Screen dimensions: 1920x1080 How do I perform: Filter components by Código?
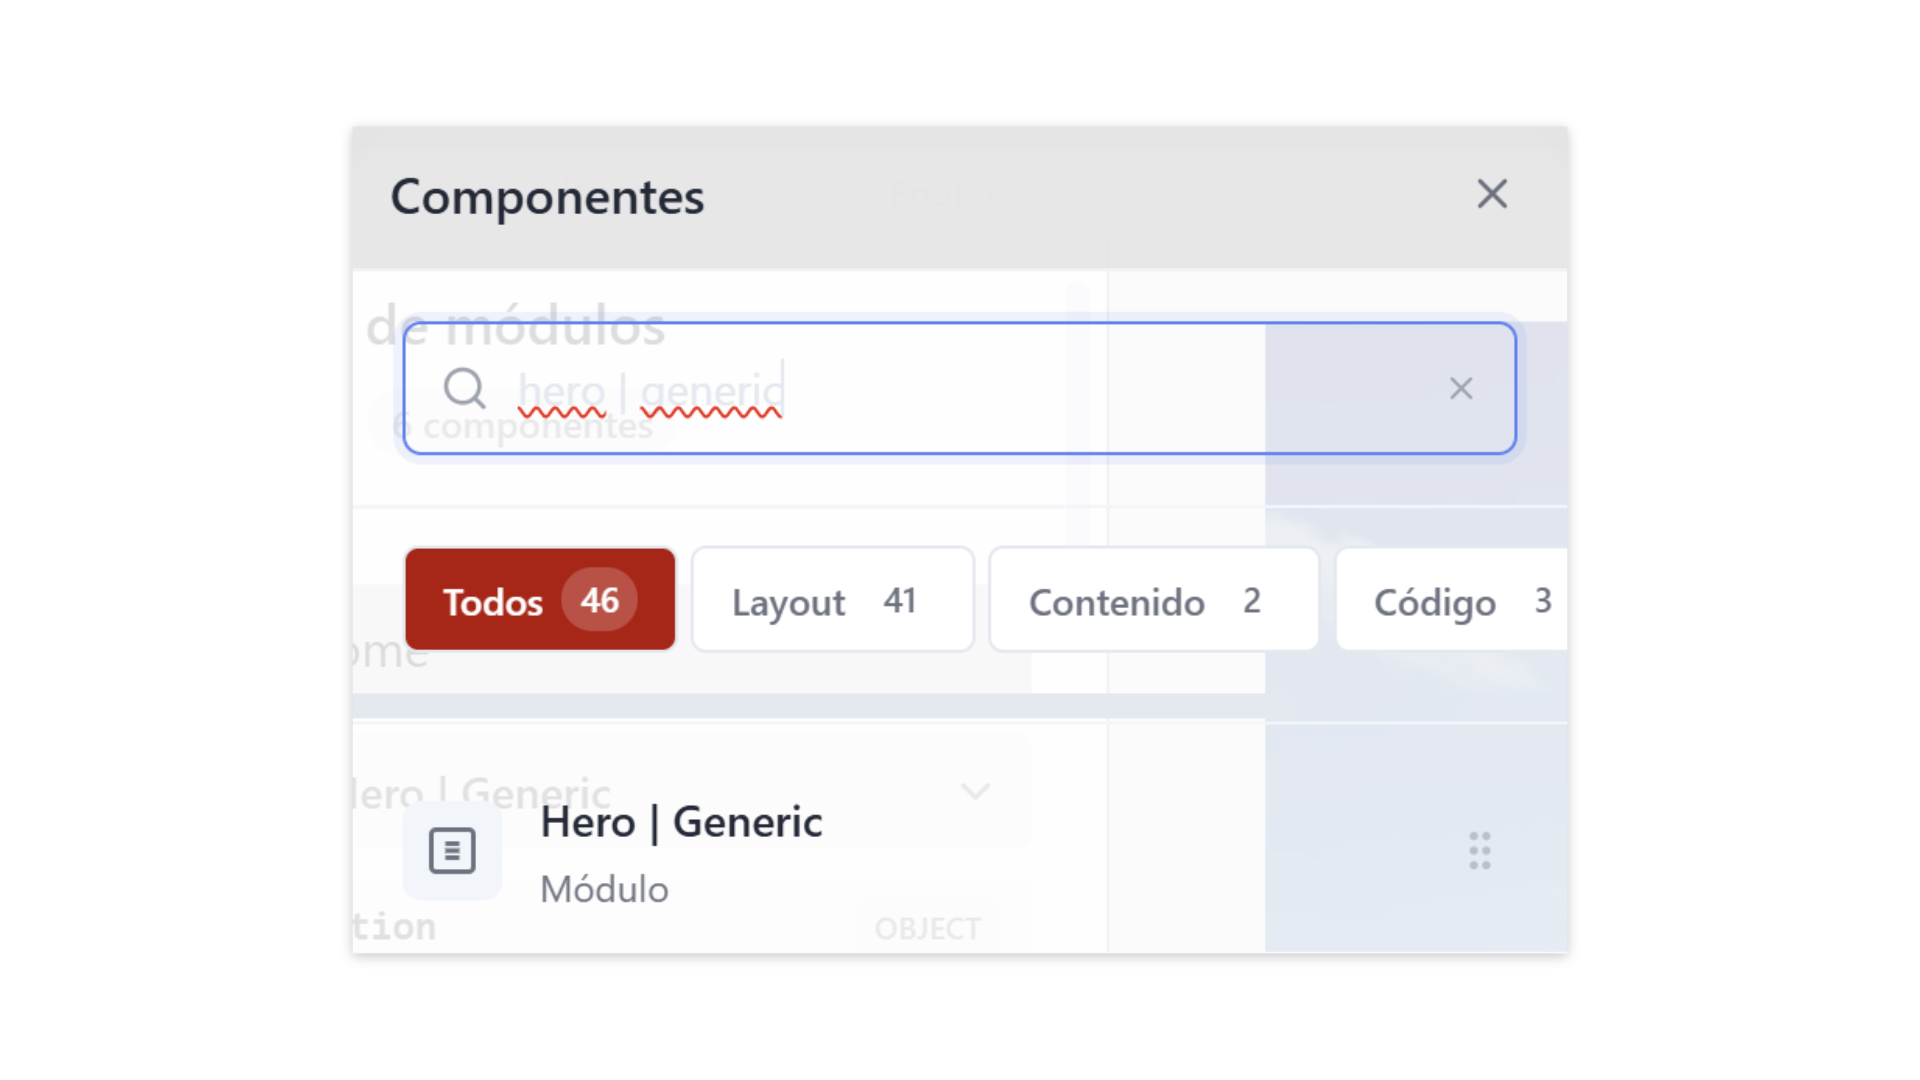click(1434, 602)
